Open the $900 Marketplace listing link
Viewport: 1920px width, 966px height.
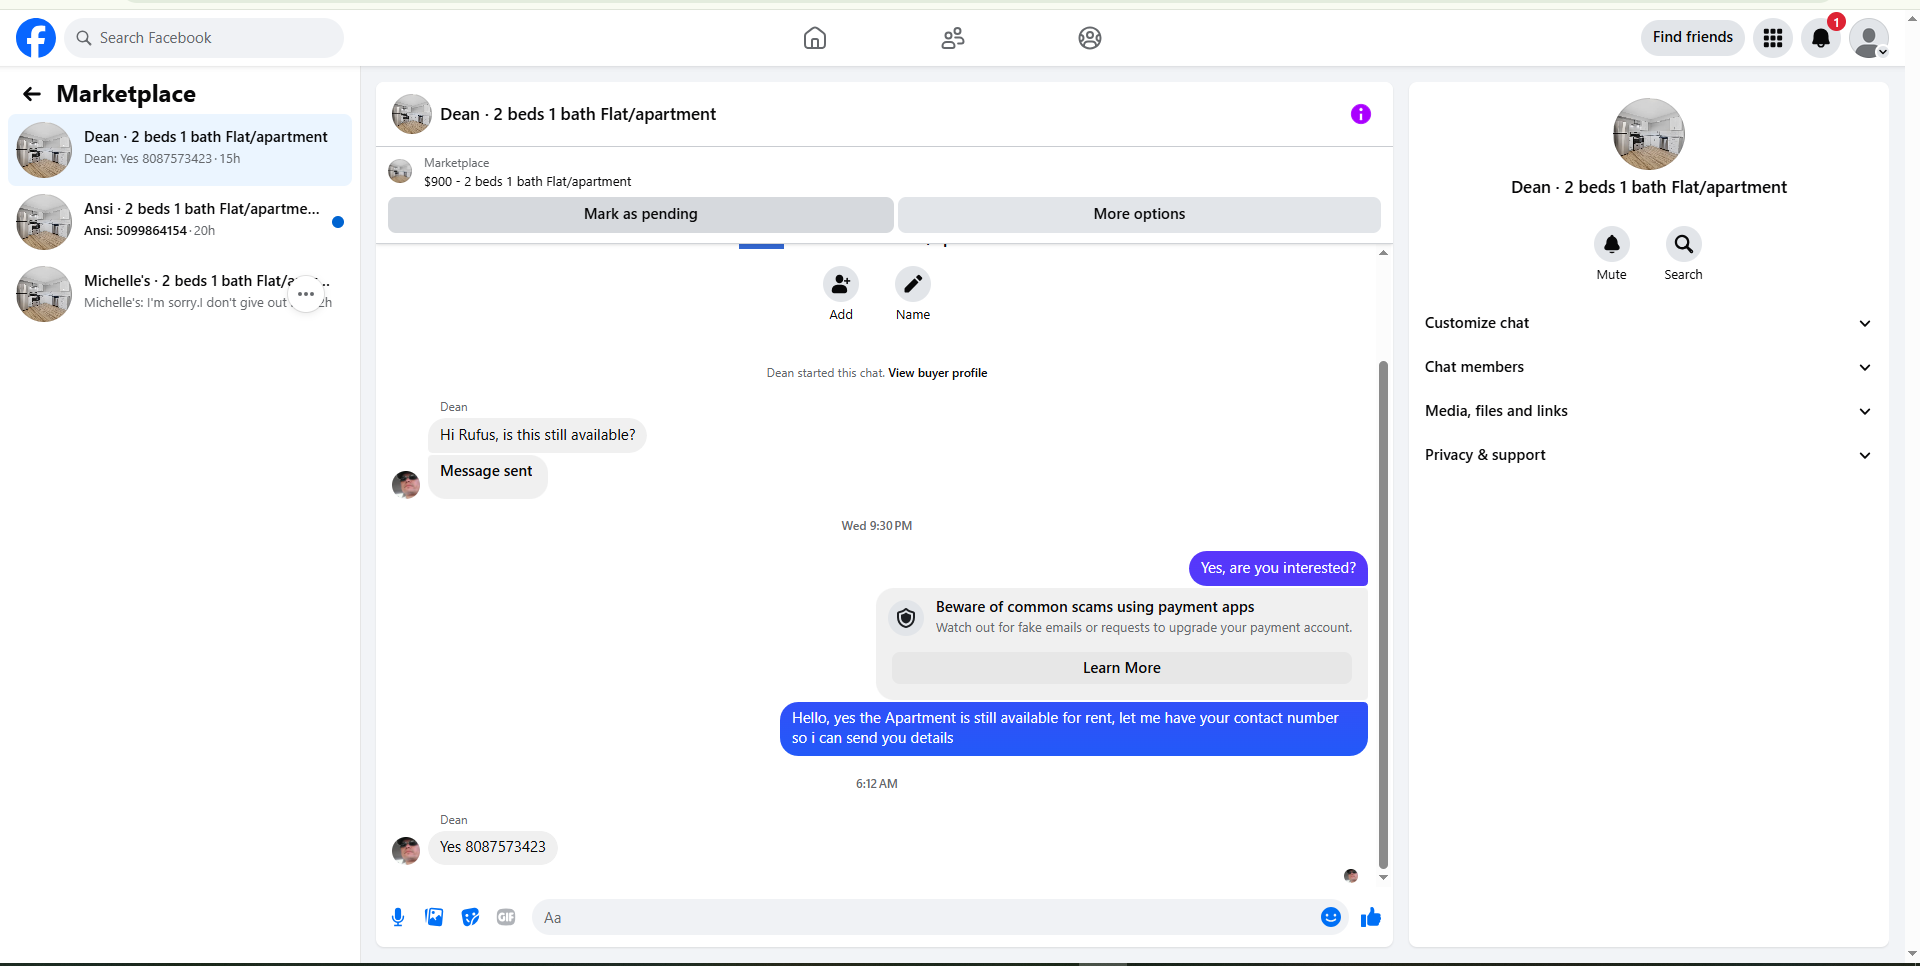pos(527,182)
